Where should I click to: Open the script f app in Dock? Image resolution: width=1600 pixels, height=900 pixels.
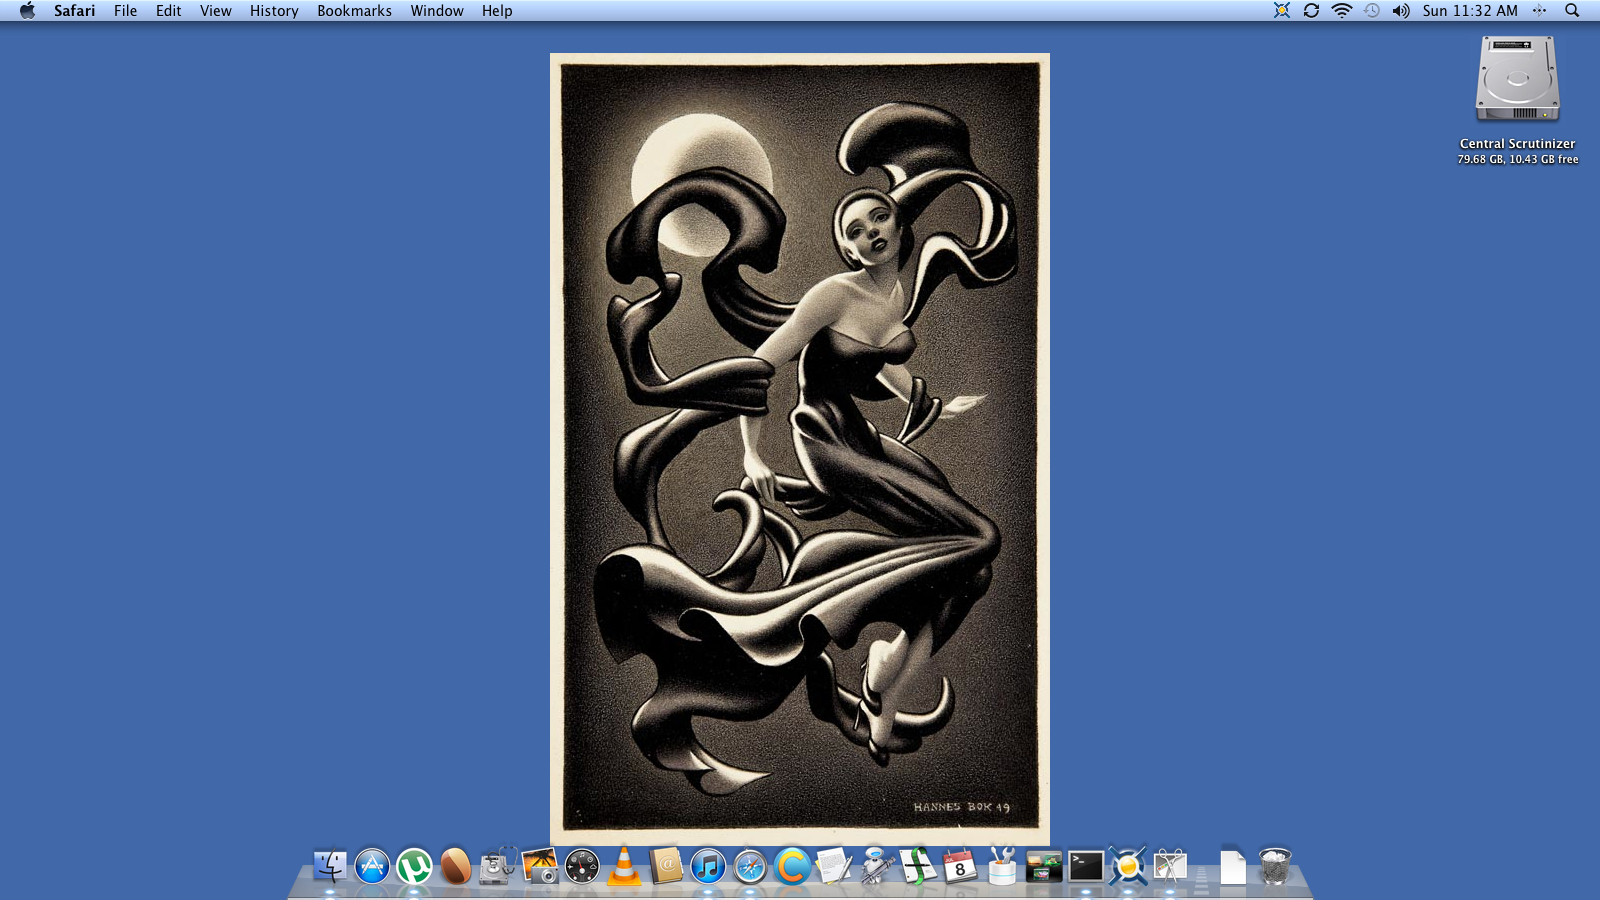918,866
